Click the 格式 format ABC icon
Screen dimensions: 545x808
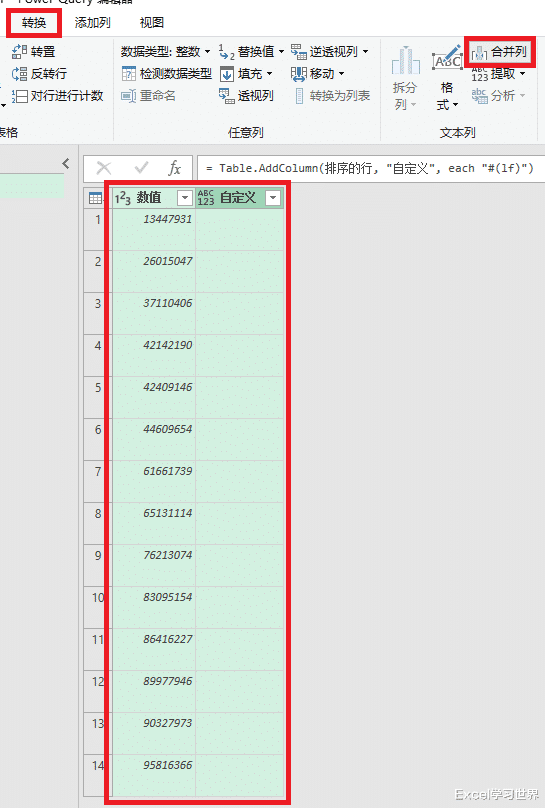pos(447,58)
